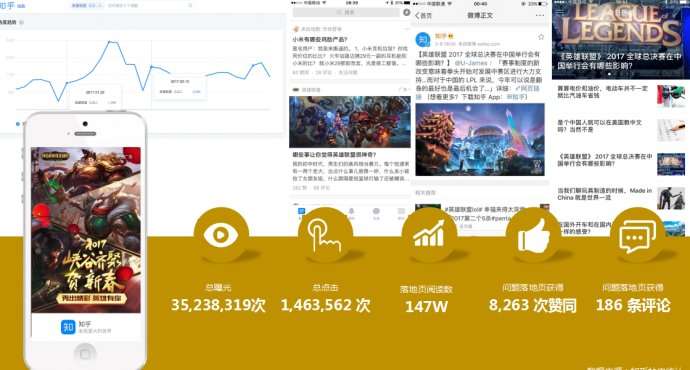Image resolution: width=690 pixels, height=370 pixels.
Task: Tap the 微博正文 page title
Action: [480, 15]
